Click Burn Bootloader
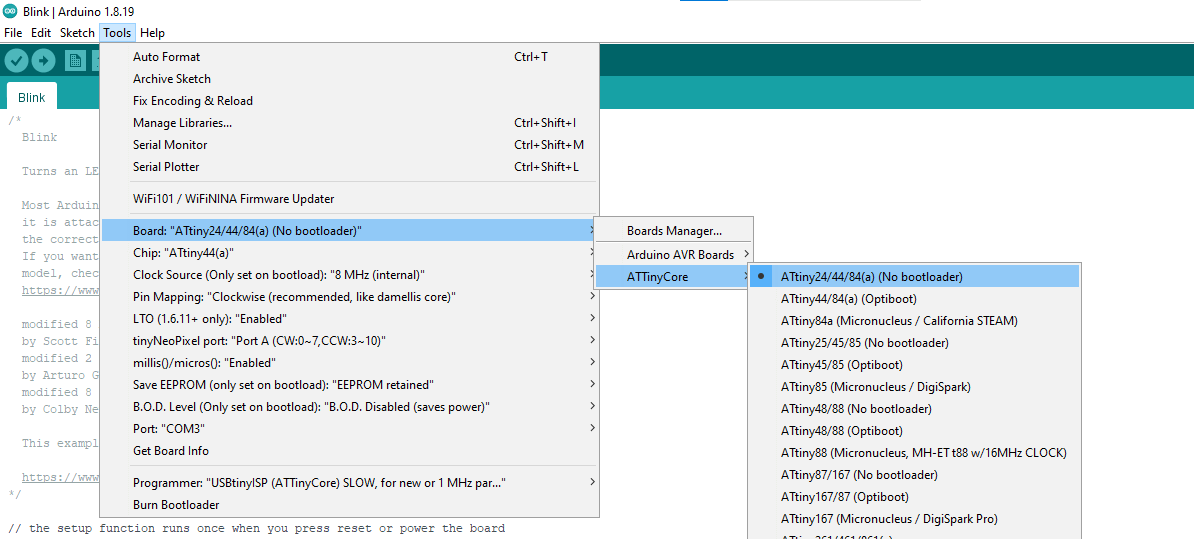Screen dimensions: 1194x539 [x=350, y=505]
